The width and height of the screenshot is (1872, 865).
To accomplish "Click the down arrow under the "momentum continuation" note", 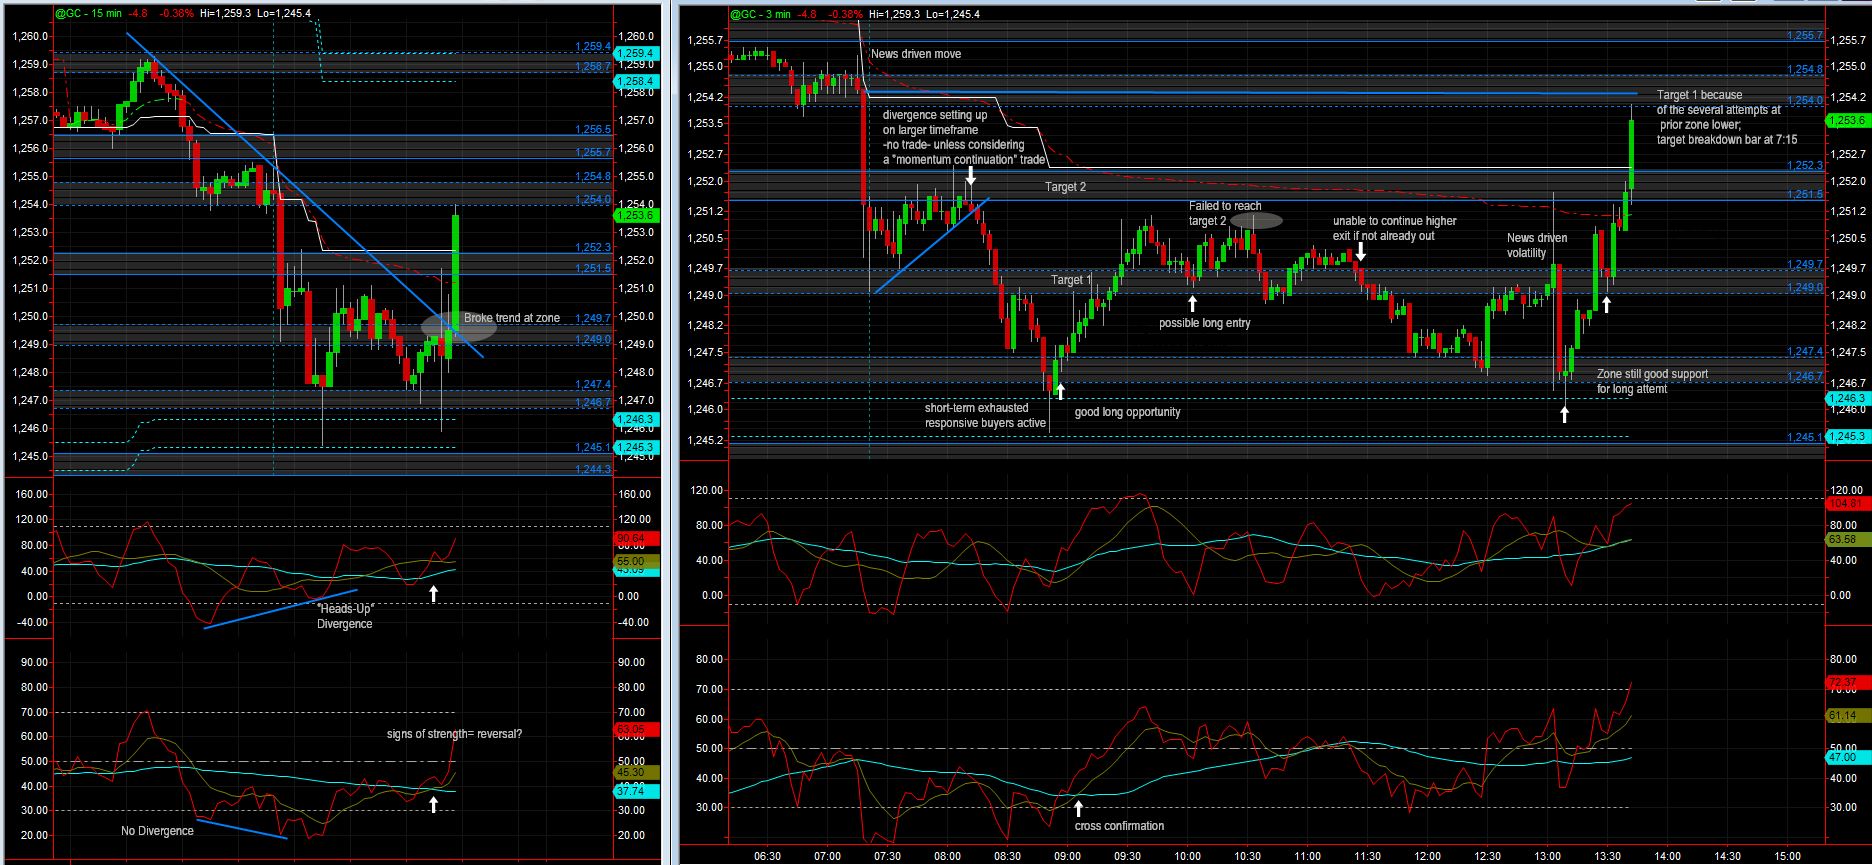I will (x=970, y=176).
